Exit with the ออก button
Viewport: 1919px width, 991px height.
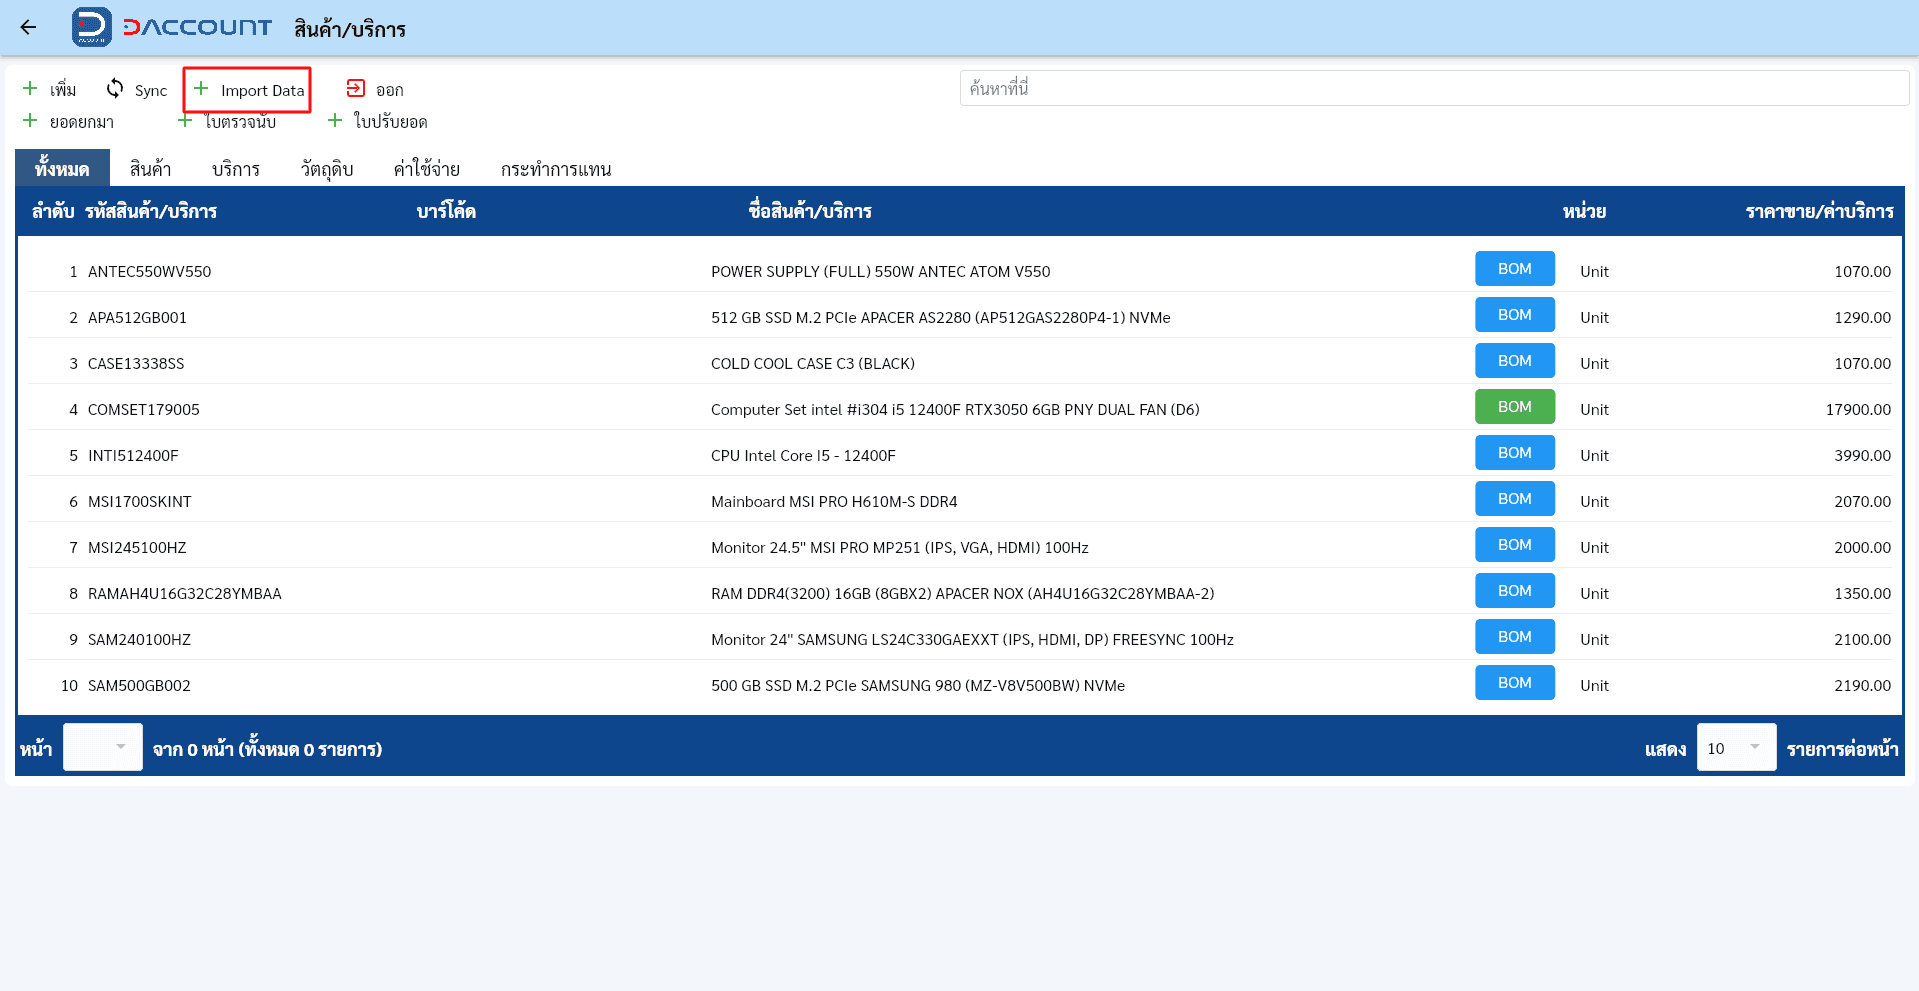pos(375,89)
